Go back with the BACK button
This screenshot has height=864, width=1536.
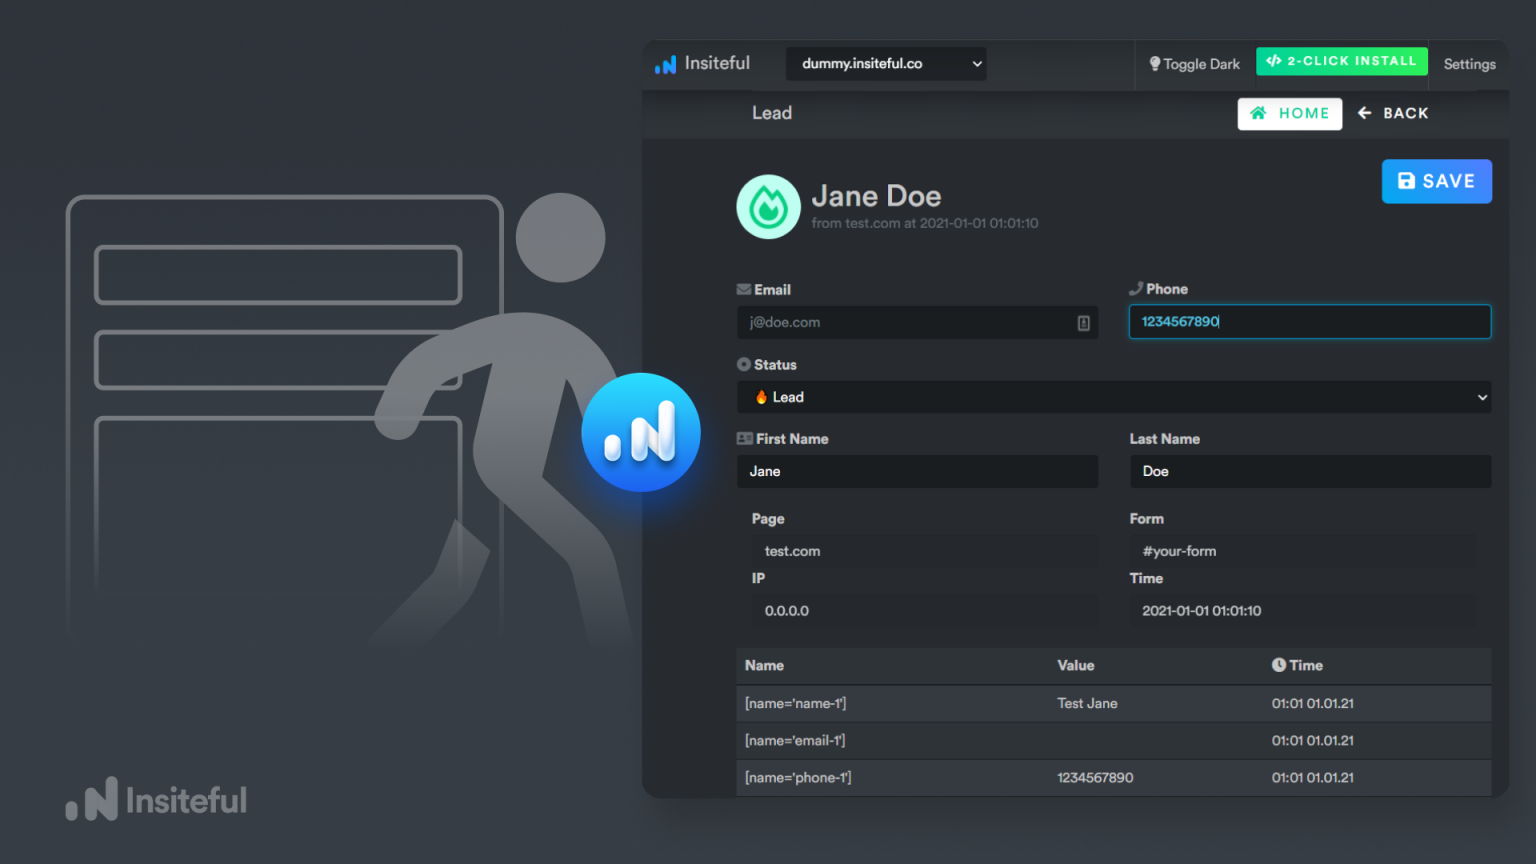[x=1393, y=114]
